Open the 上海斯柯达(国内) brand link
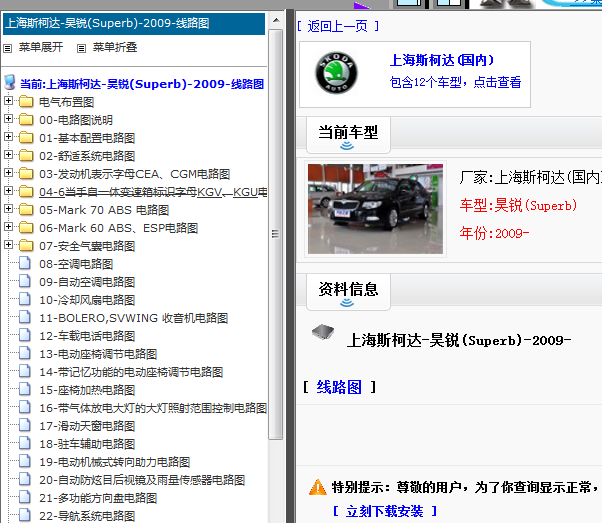The image size is (602, 523). [x=442, y=60]
